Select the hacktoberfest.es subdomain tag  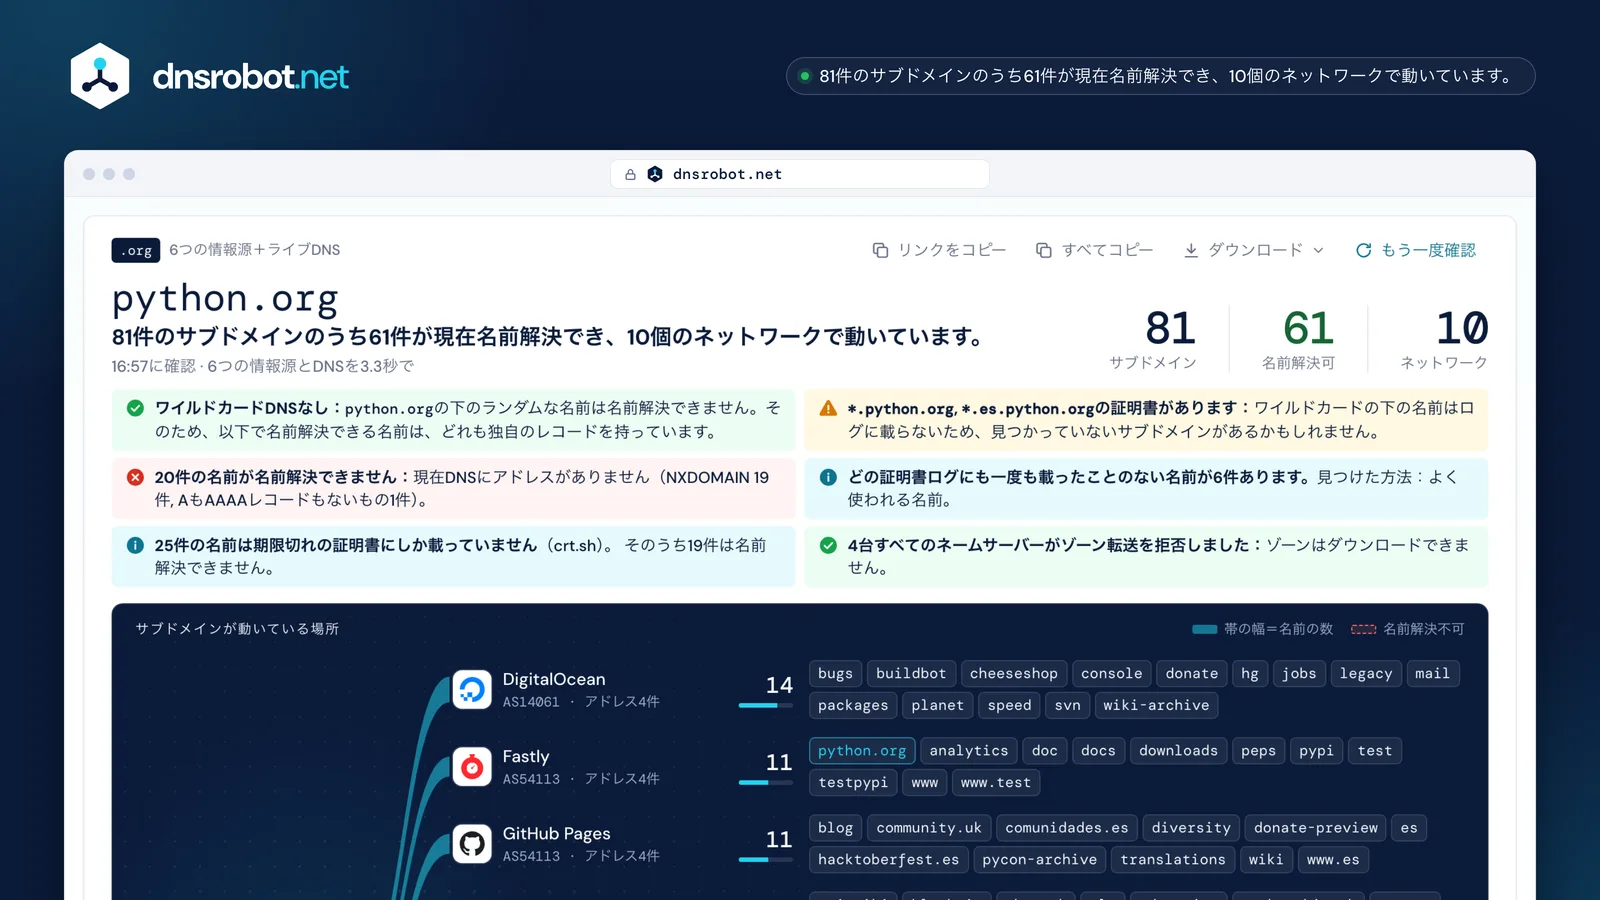coord(888,860)
